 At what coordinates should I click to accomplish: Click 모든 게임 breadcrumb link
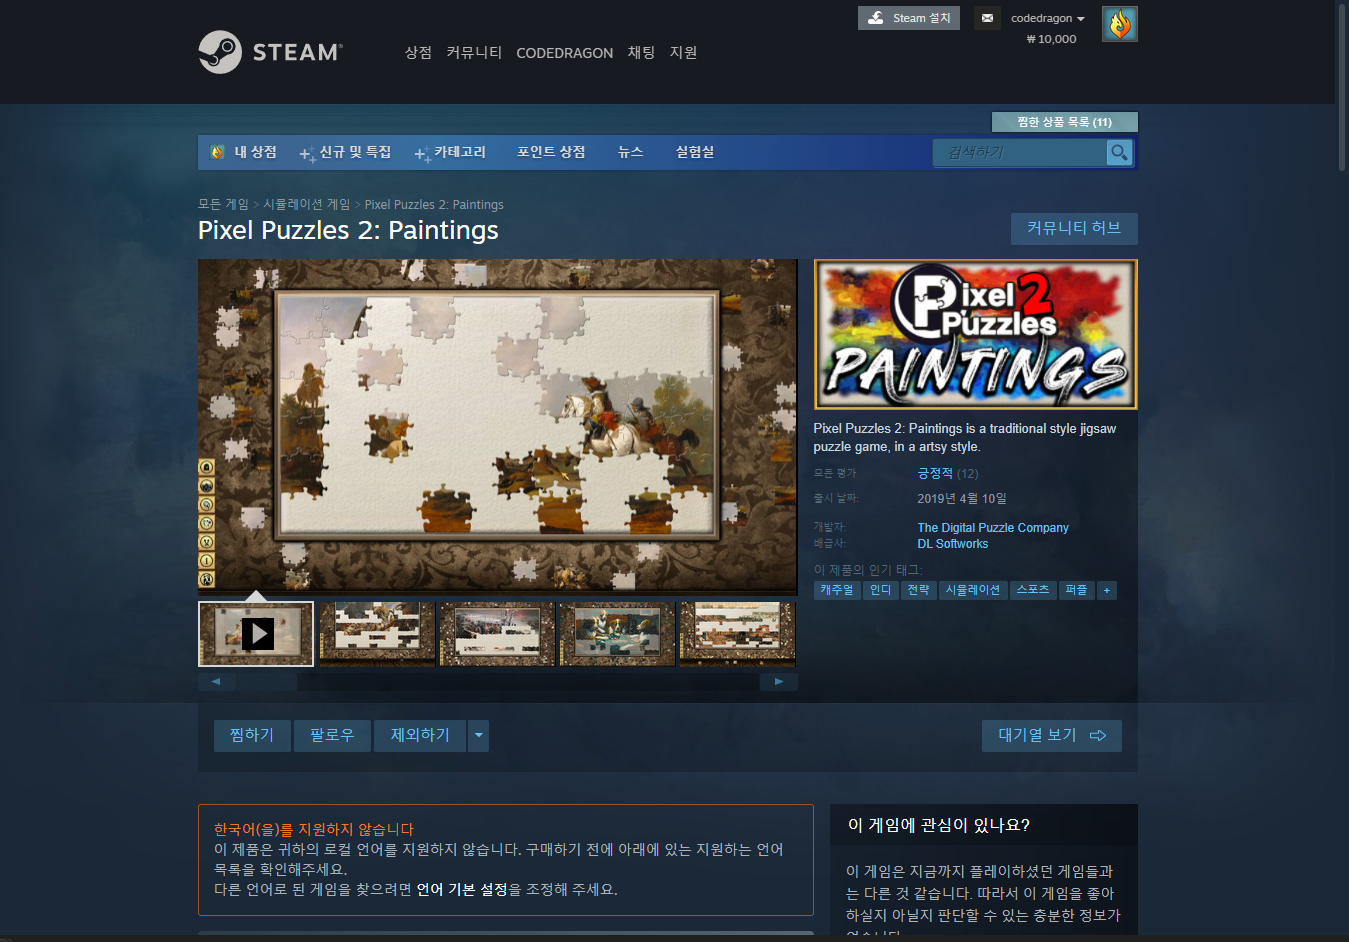coord(223,204)
